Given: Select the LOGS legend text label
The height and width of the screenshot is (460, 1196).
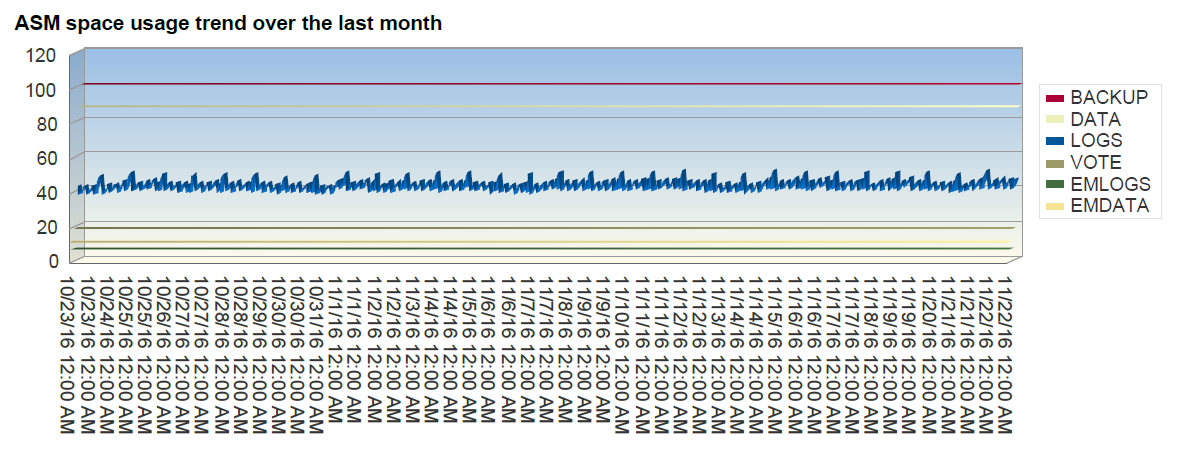Looking at the screenshot, I should [1096, 141].
